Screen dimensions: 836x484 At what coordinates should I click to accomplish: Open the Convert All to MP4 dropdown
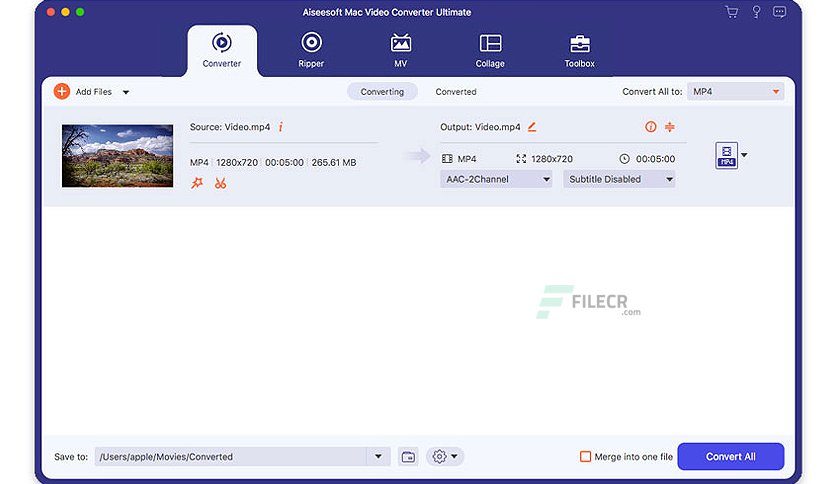point(735,92)
